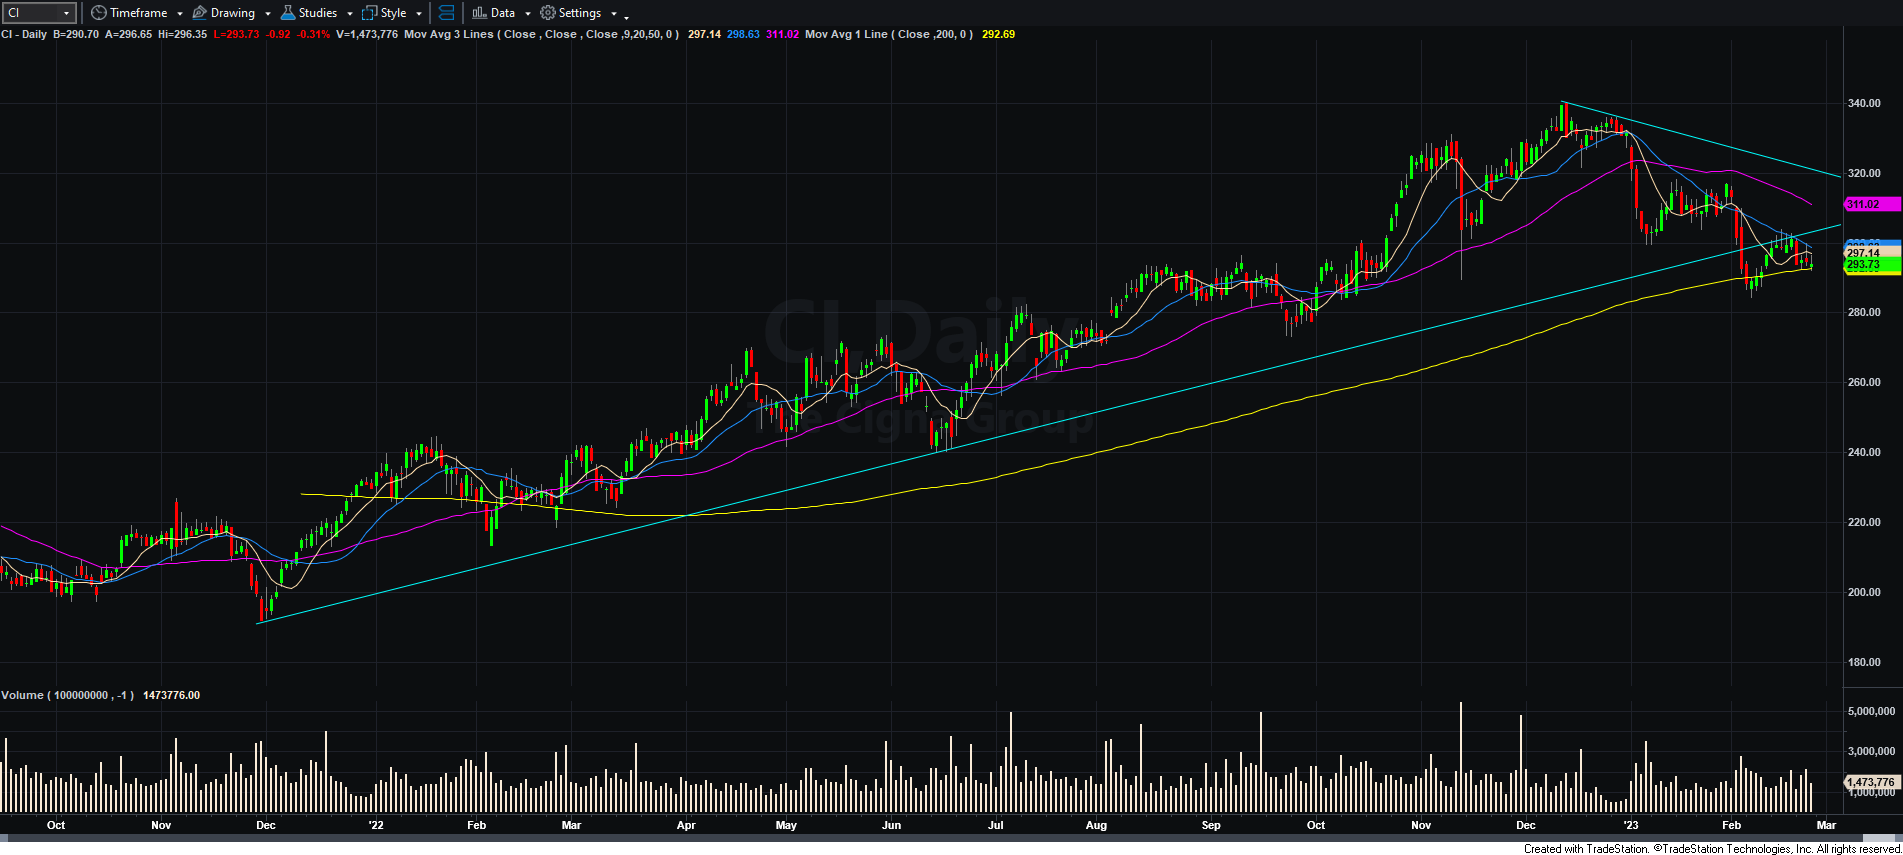The image size is (1903, 855).
Task: Open toolbar overflow arrow after Settings
Action: (x=627, y=17)
